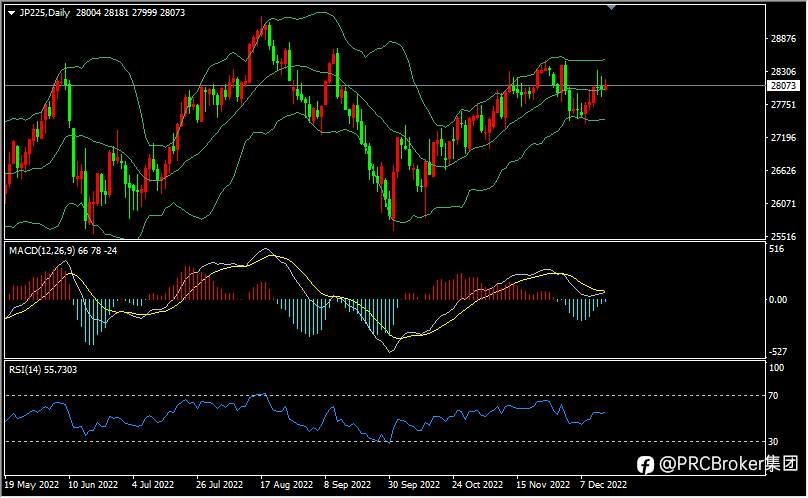Click the OHLC values 28004 28181 27999 28073
808x498 pixels.
click(x=130, y=13)
